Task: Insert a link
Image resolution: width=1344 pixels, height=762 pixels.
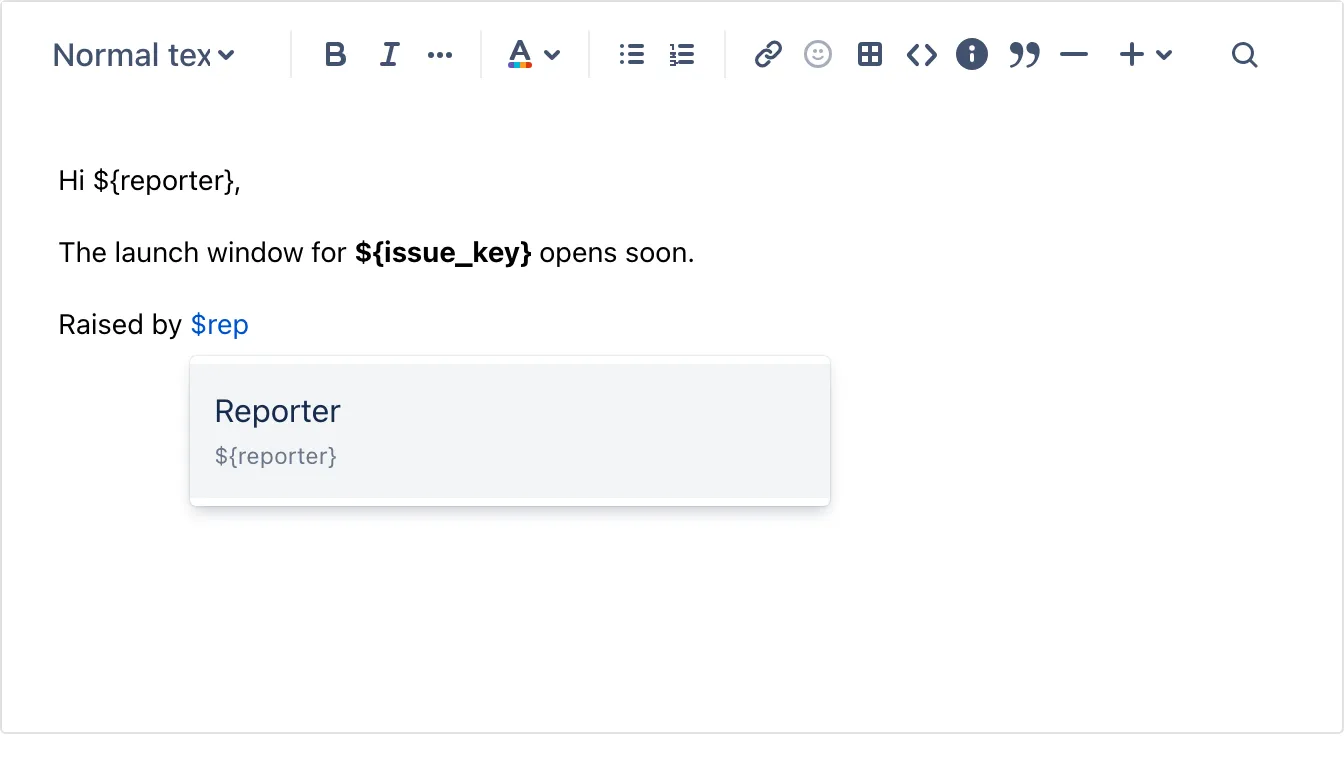Action: (768, 55)
